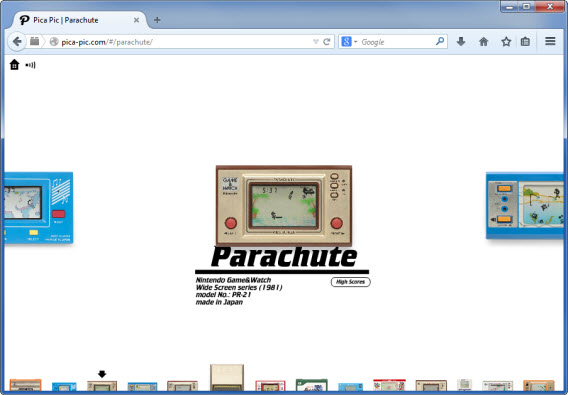The height and width of the screenshot is (395, 568).
Task: Go back with the browser back arrow
Action: point(17,42)
